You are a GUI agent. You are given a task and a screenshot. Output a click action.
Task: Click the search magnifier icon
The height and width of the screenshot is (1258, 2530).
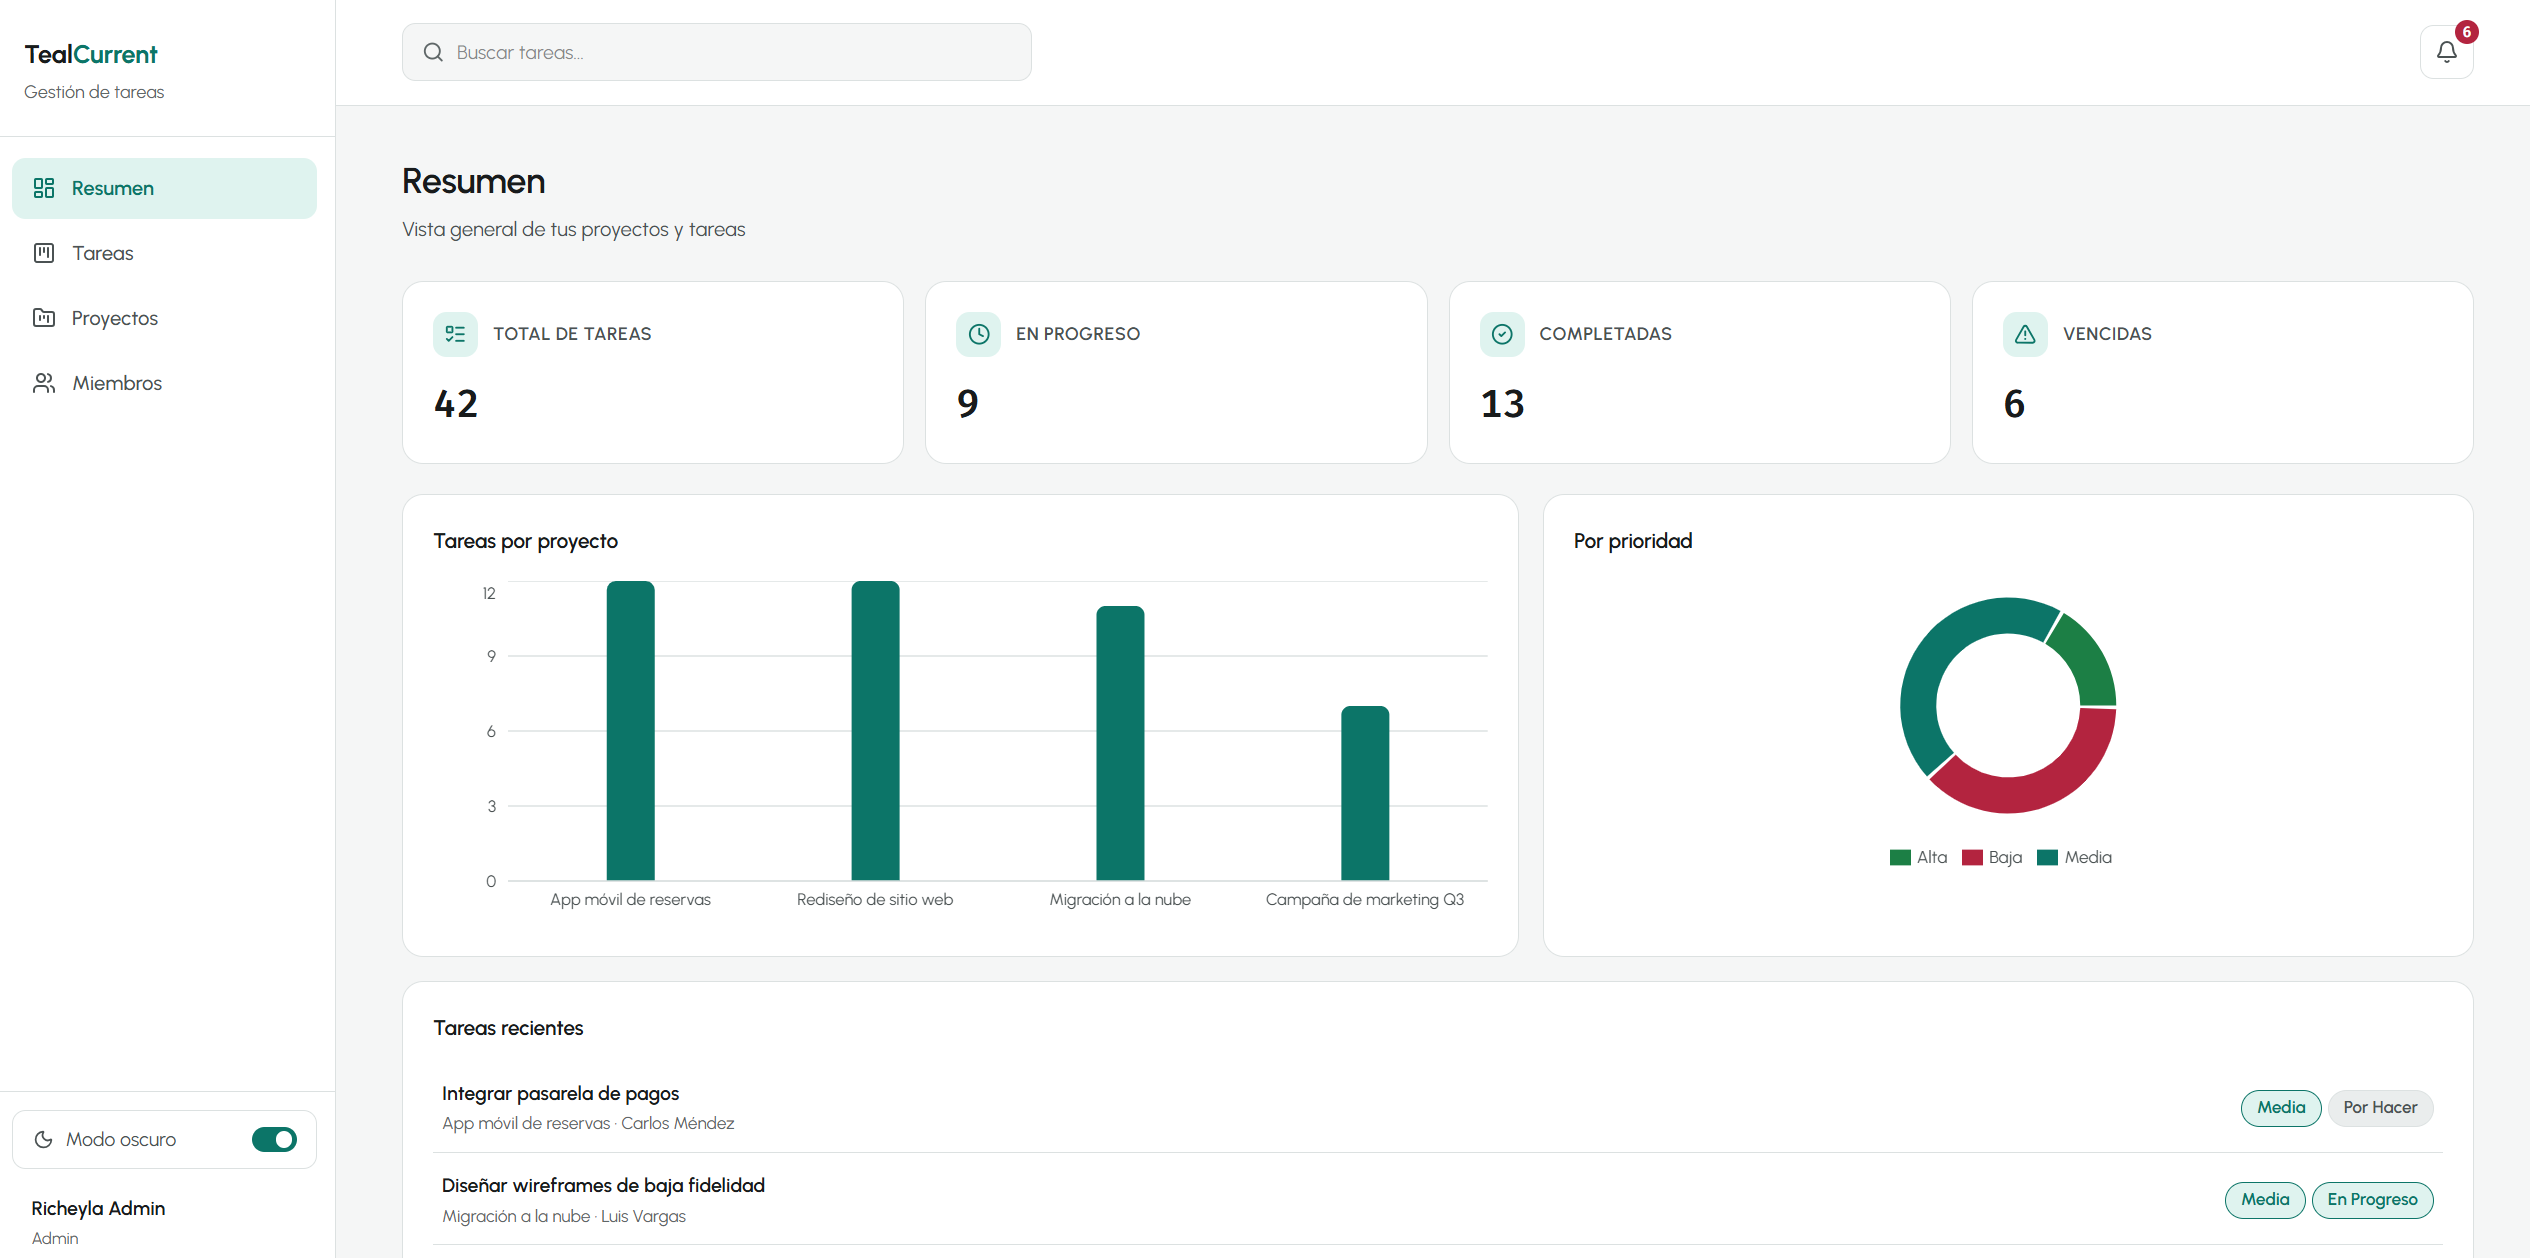pyautogui.click(x=433, y=52)
